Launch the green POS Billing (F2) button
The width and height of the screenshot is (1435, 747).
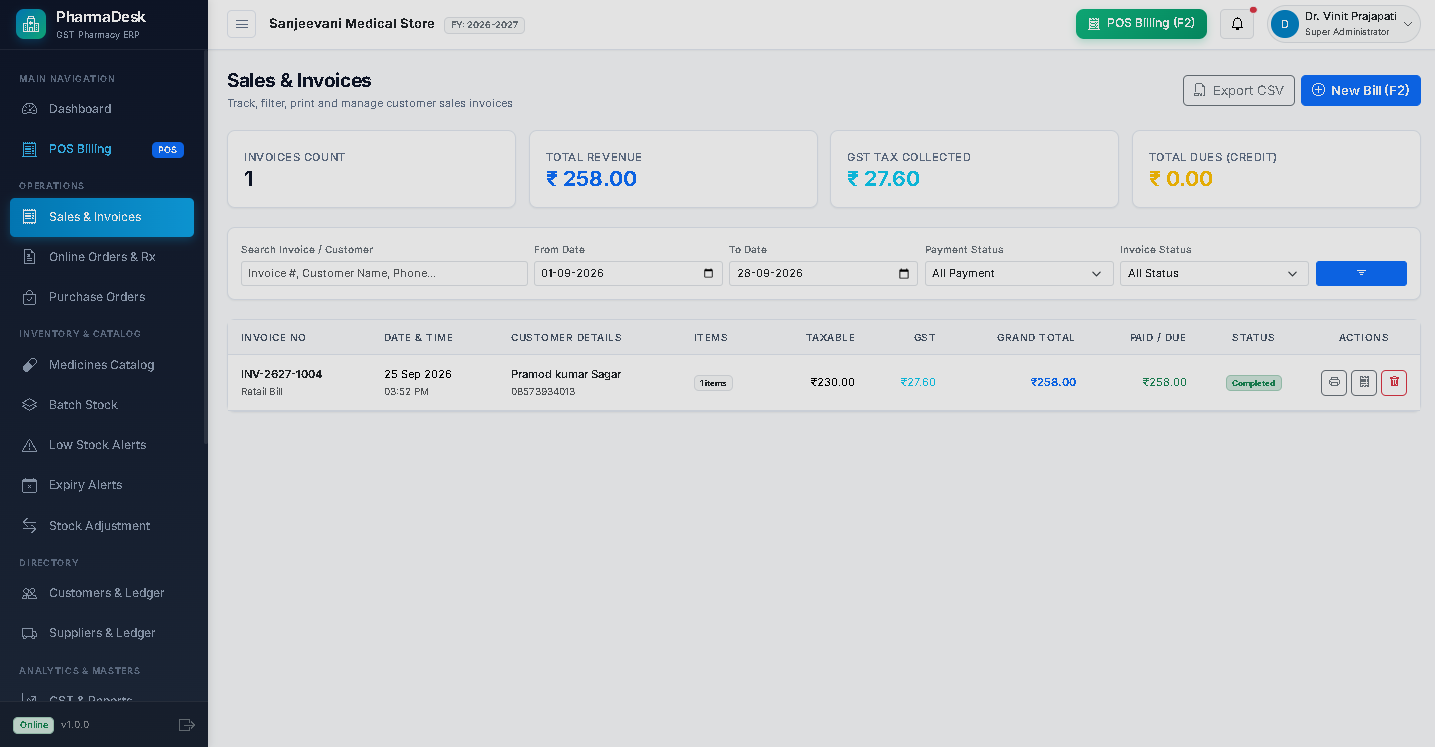click(x=1141, y=24)
